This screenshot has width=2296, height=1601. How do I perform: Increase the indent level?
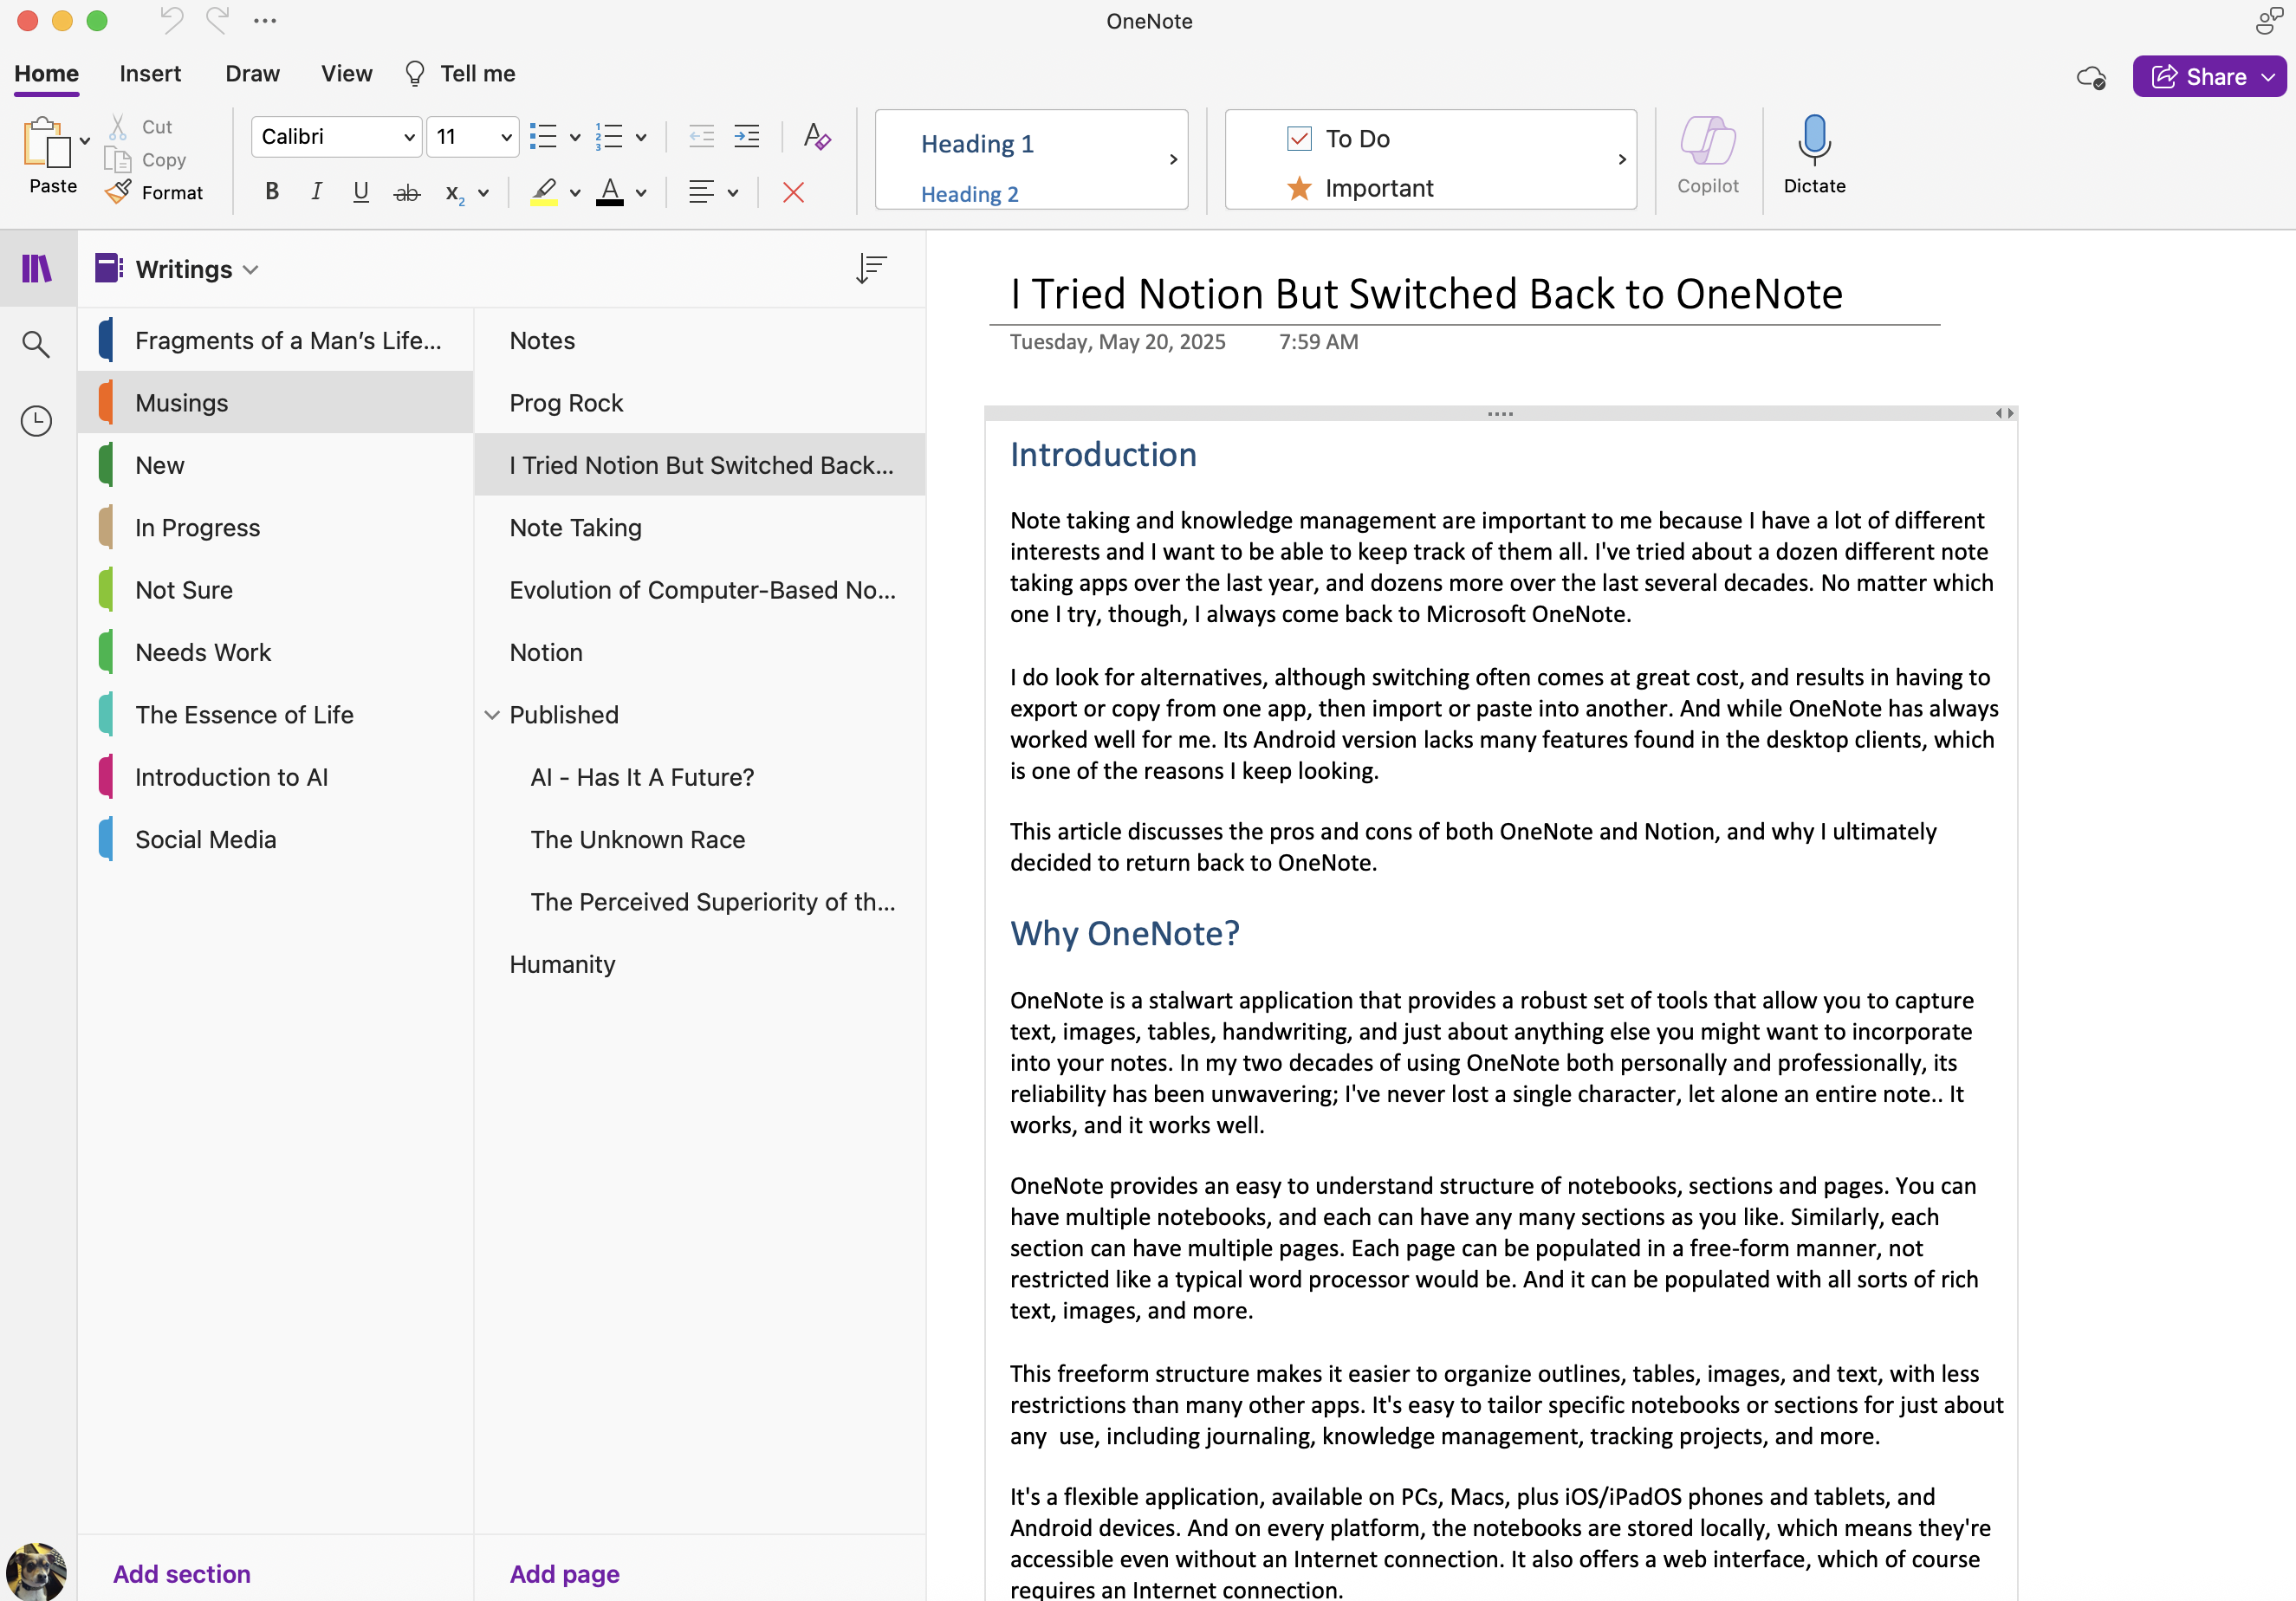746,136
